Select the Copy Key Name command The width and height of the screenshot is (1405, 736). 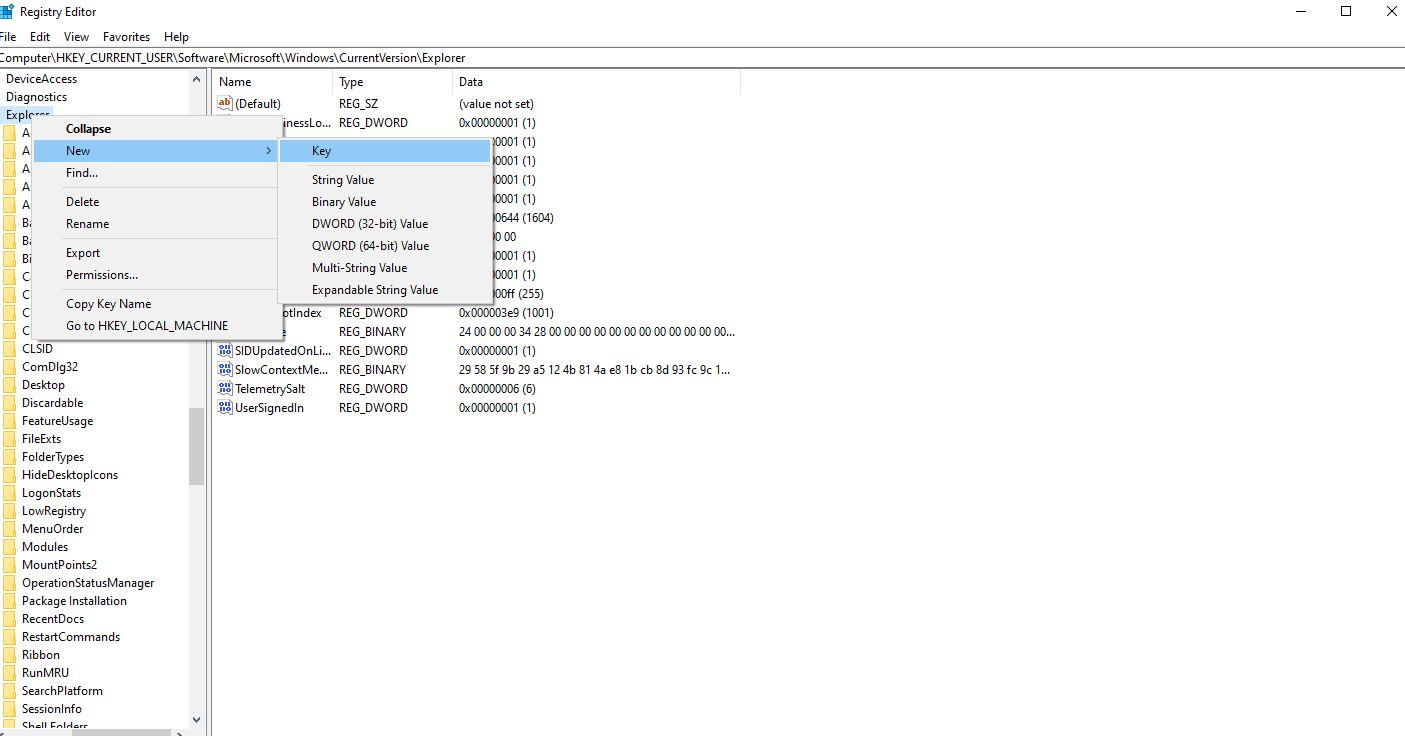(108, 303)
